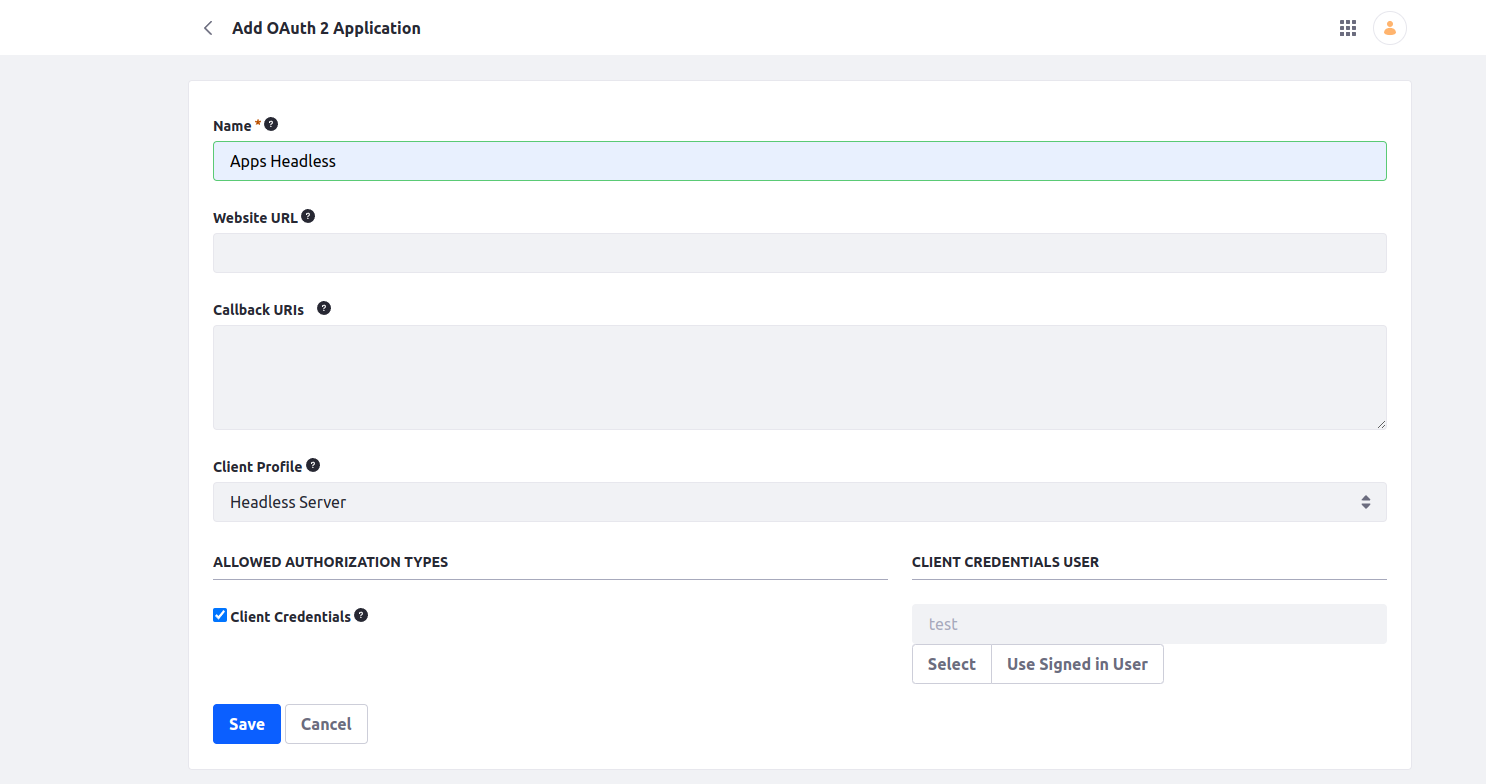Click the Callback URIs label
This screenshot has height=784, width=1486.
coord(258,310)
